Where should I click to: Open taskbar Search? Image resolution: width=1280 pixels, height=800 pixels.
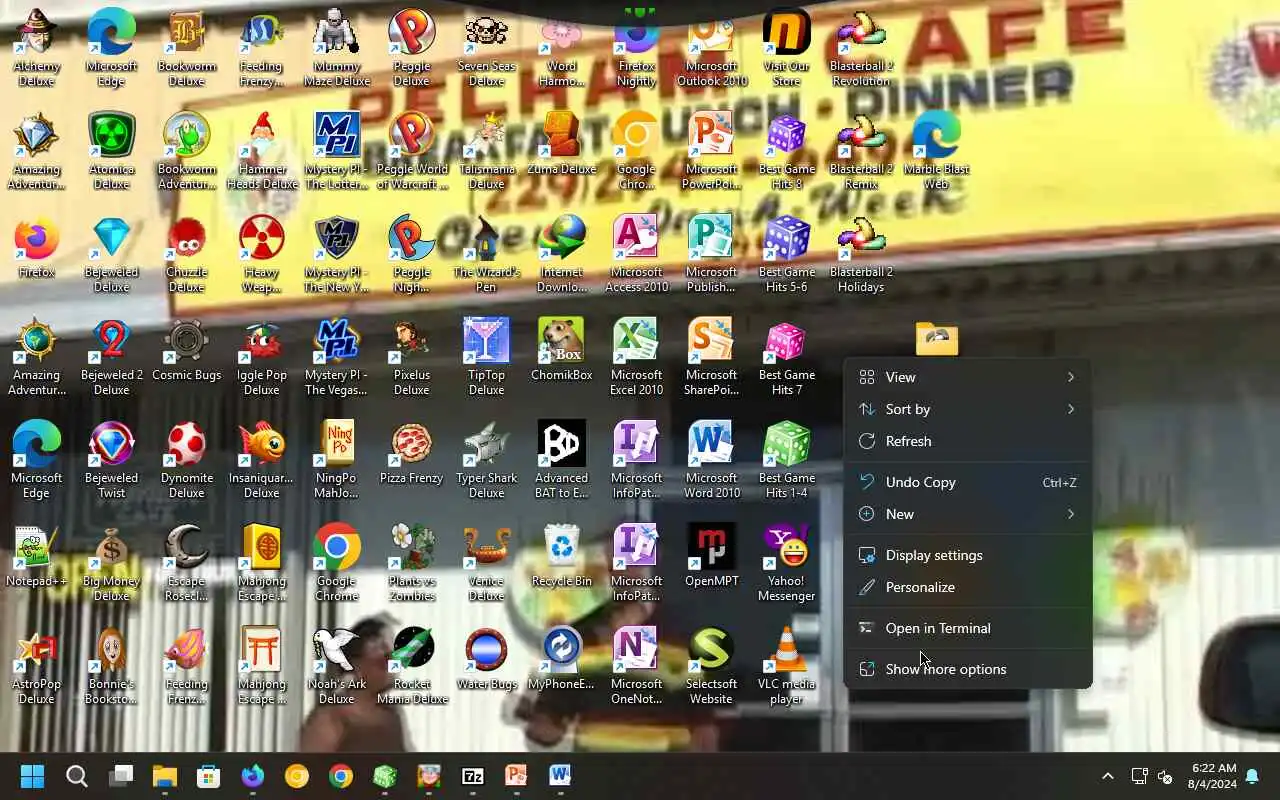76,776
